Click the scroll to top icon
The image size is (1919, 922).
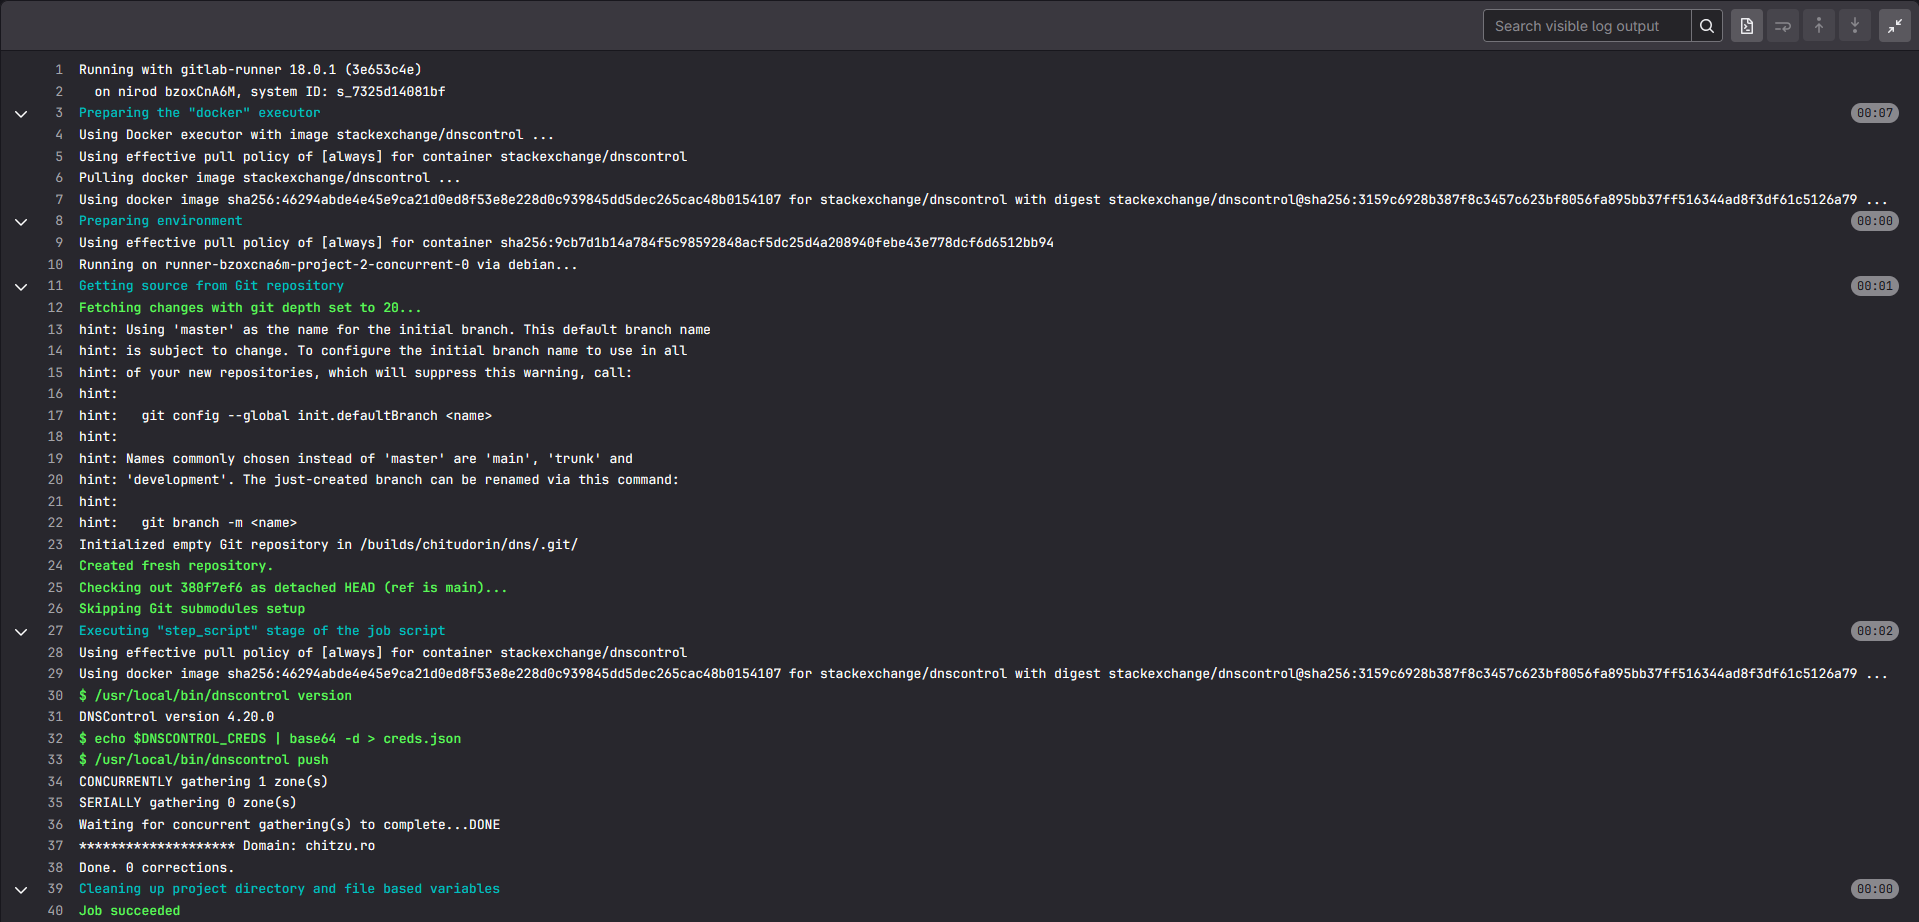1819,26
